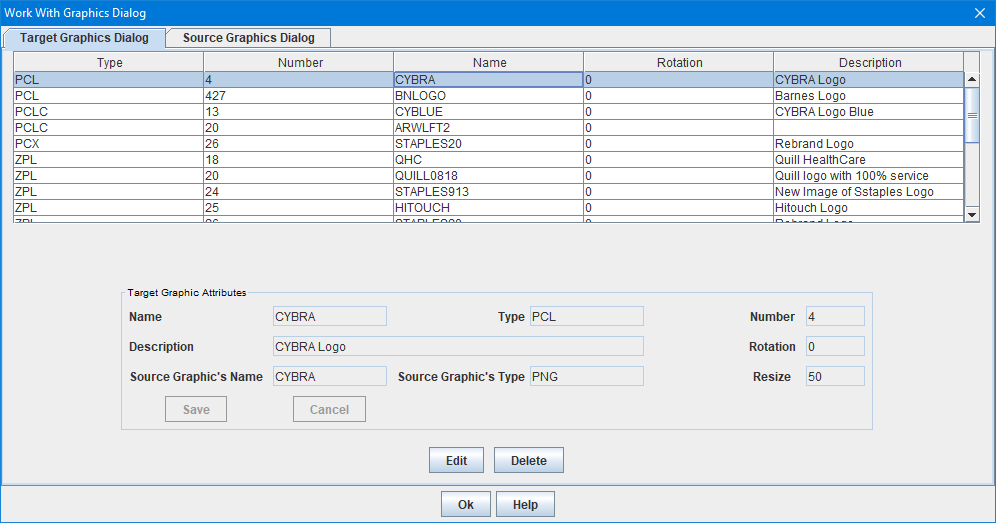
Task: Sort by the Type column header
Action: coord(109,62)
